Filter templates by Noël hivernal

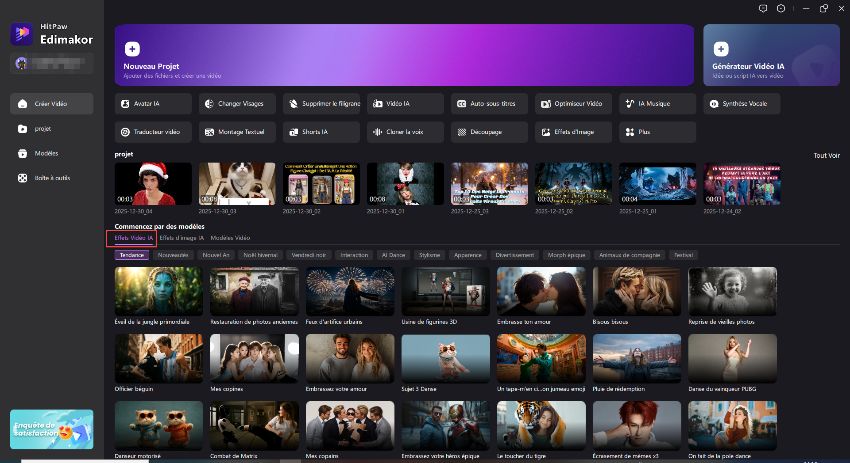coord(261,255)
